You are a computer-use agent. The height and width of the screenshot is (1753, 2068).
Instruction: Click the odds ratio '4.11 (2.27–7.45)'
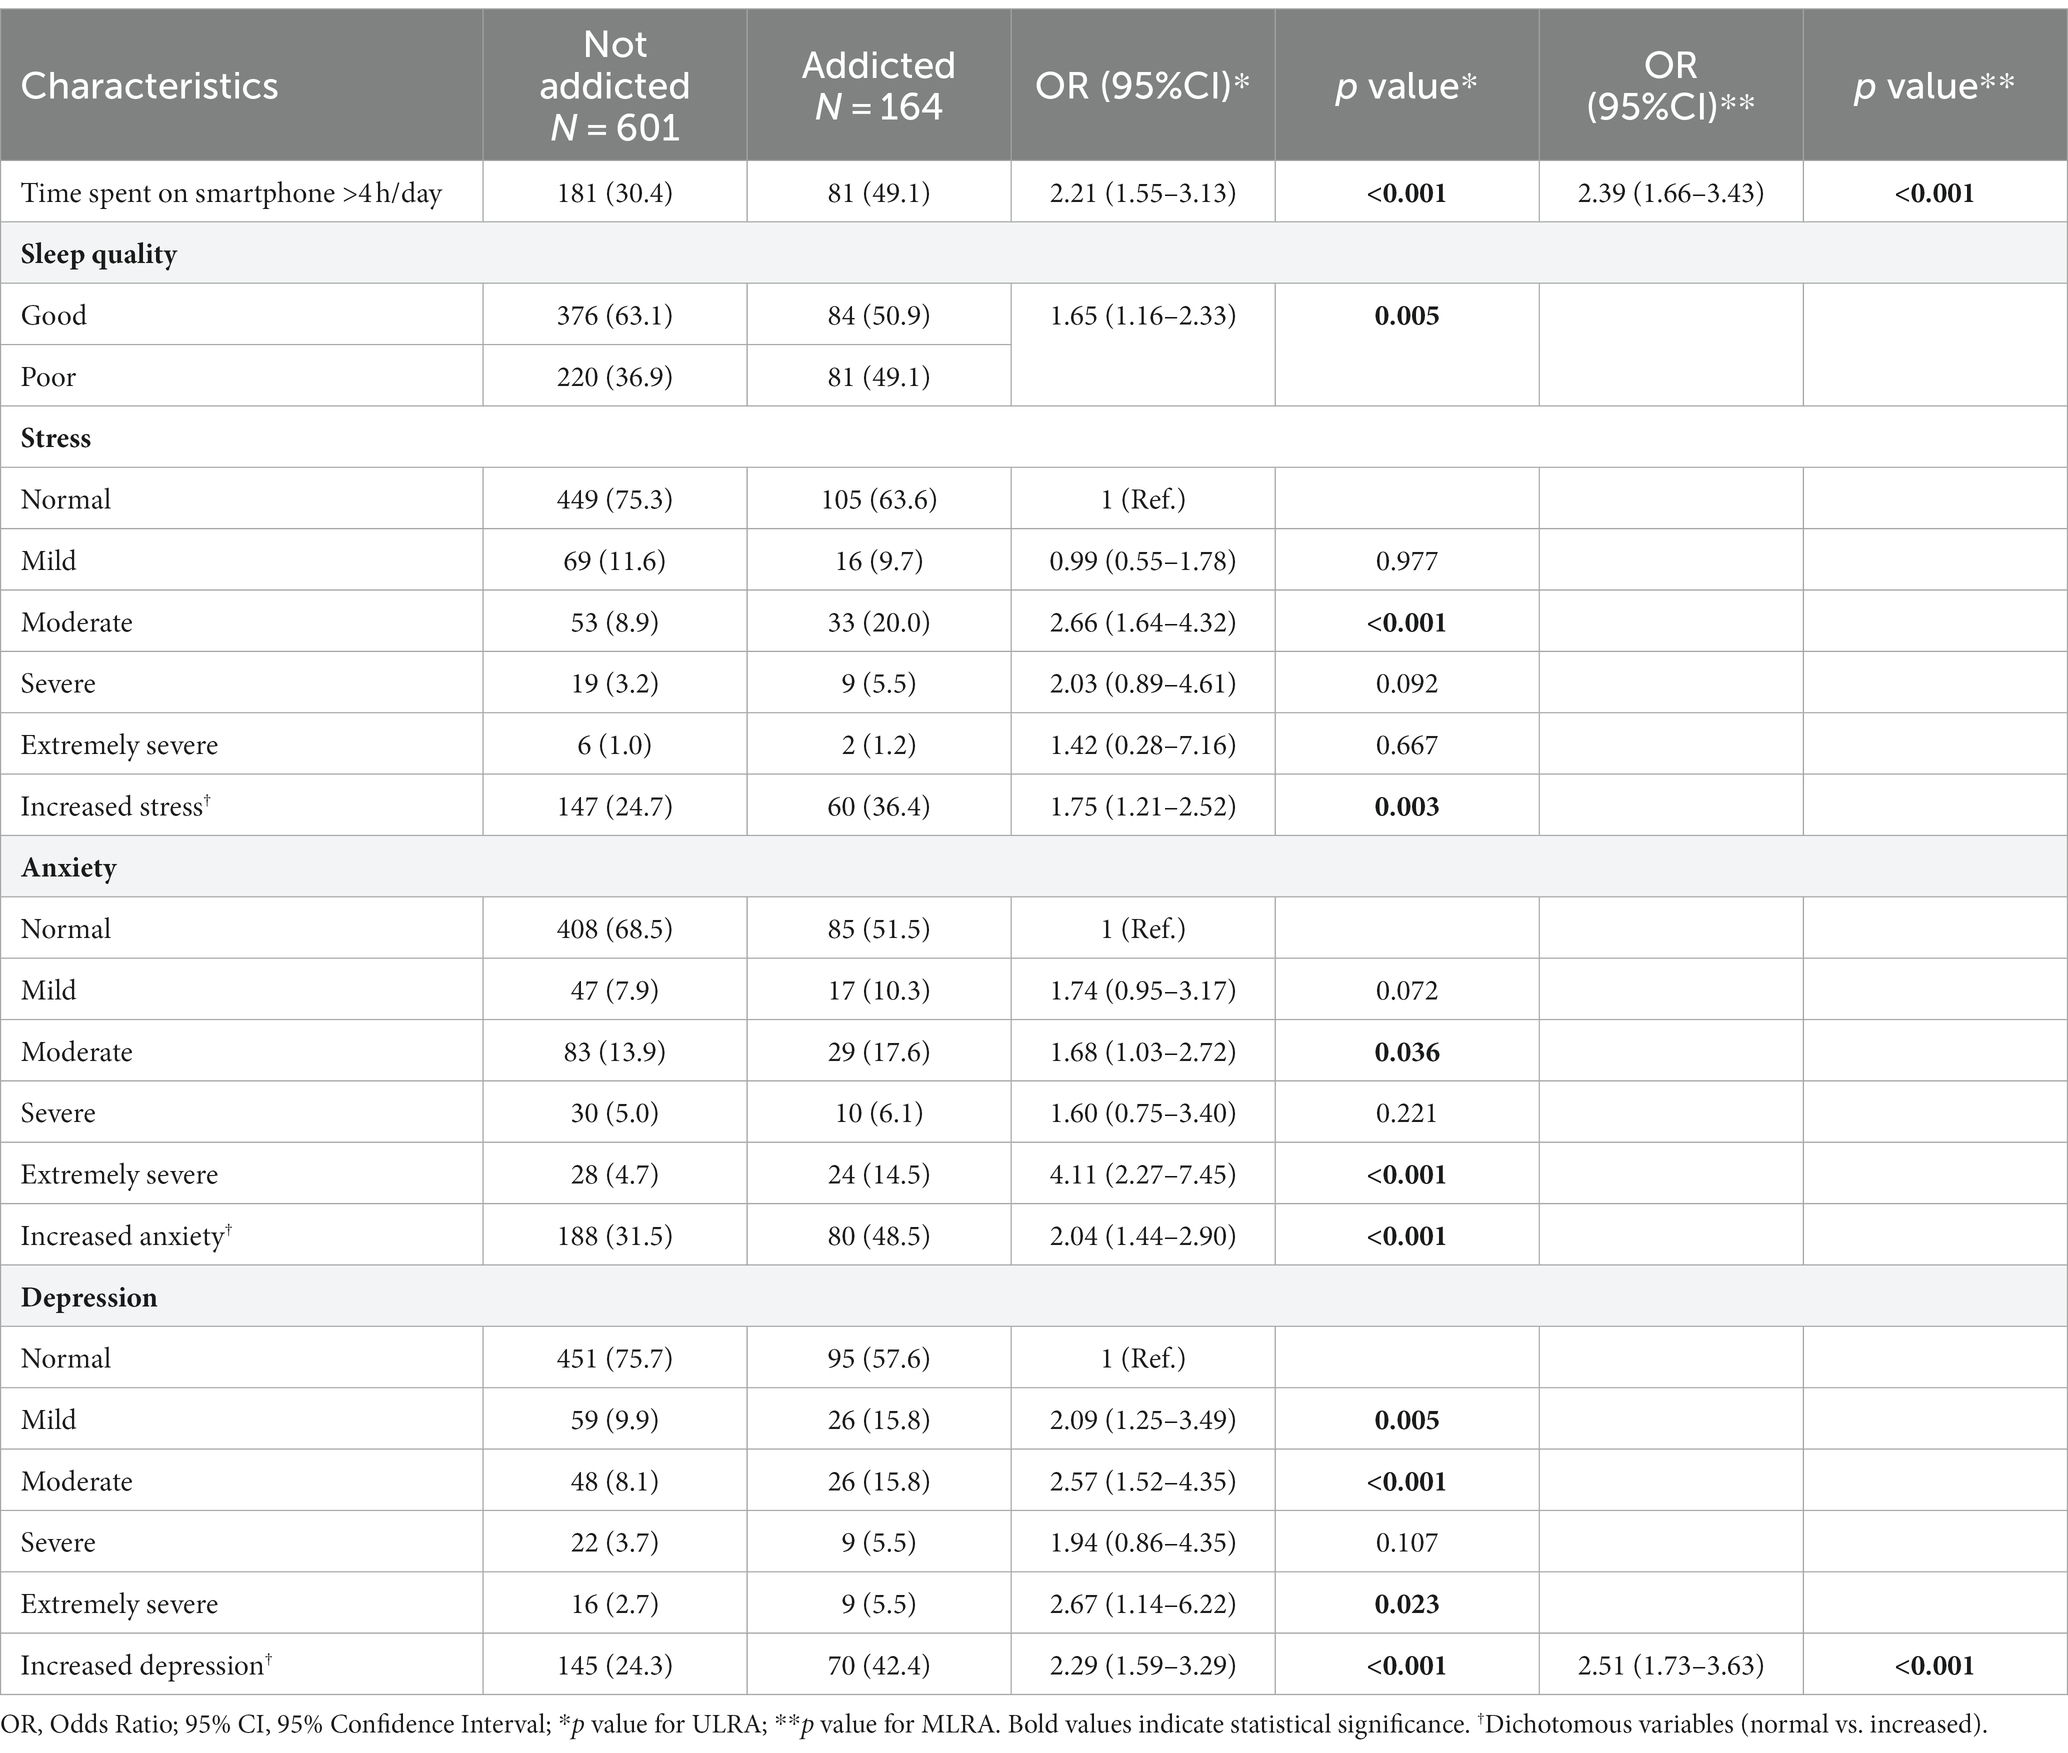point(1142,1175)
